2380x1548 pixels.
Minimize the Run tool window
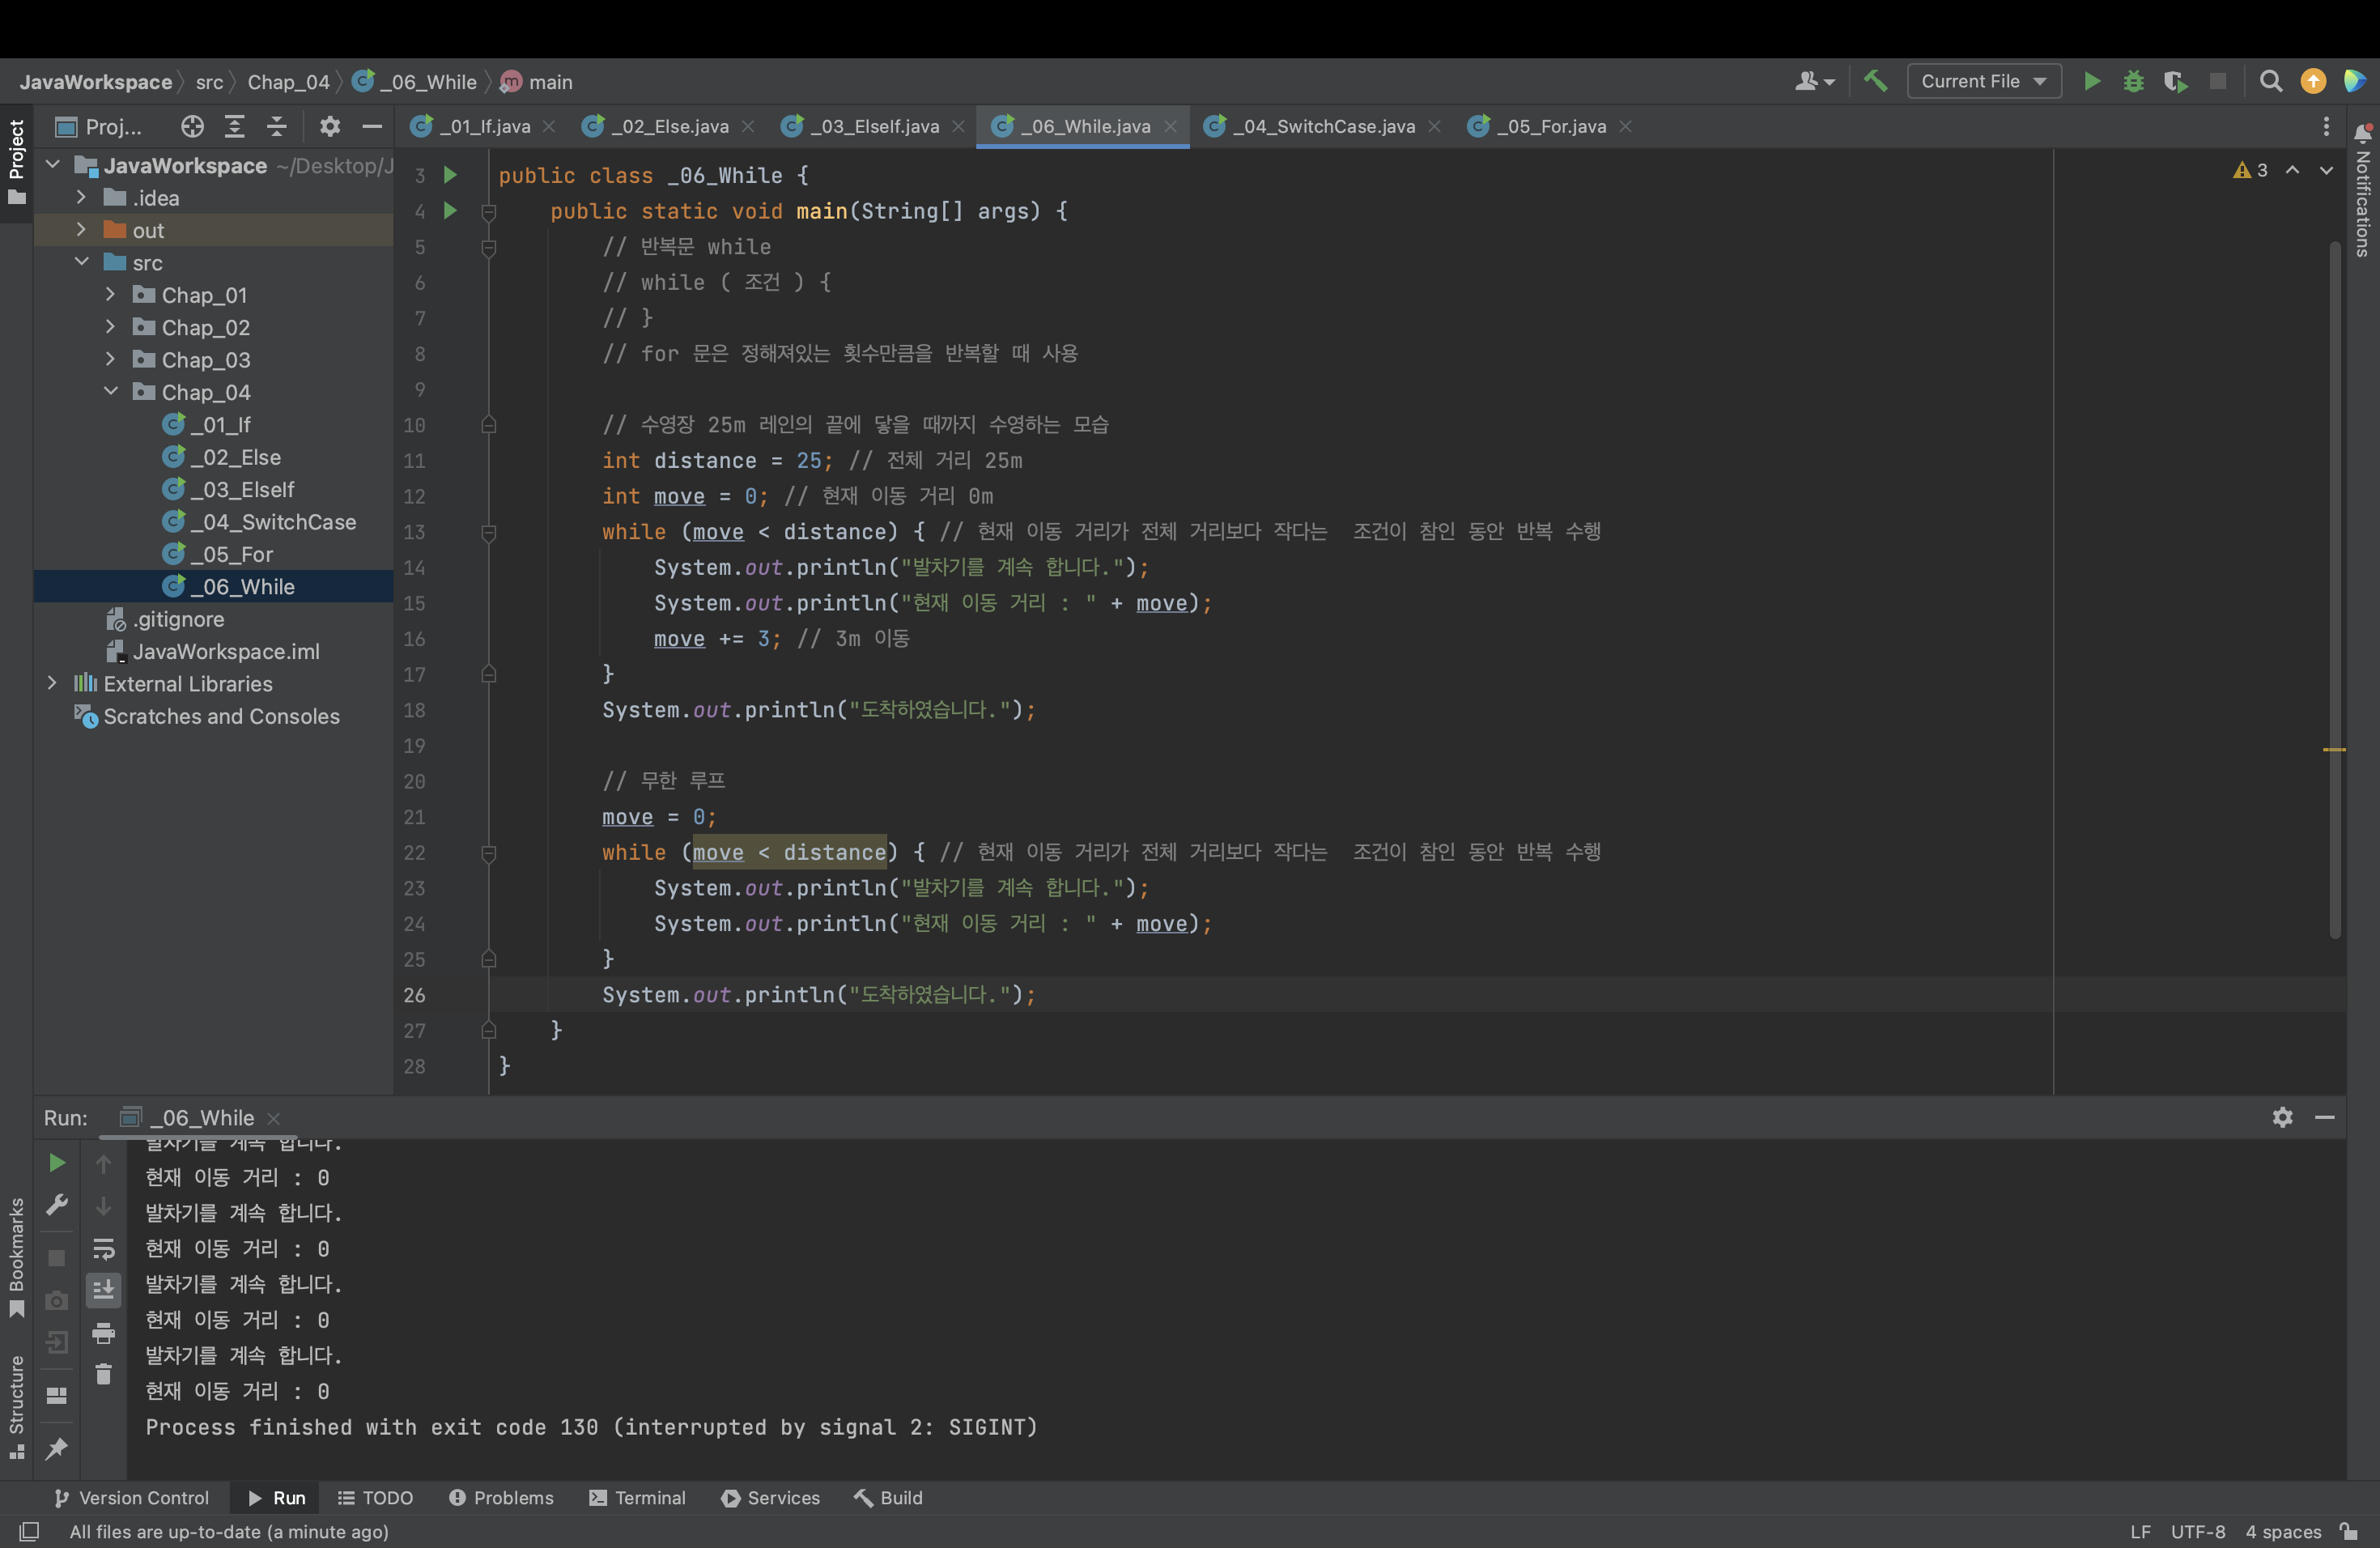coord(2325,1118)
